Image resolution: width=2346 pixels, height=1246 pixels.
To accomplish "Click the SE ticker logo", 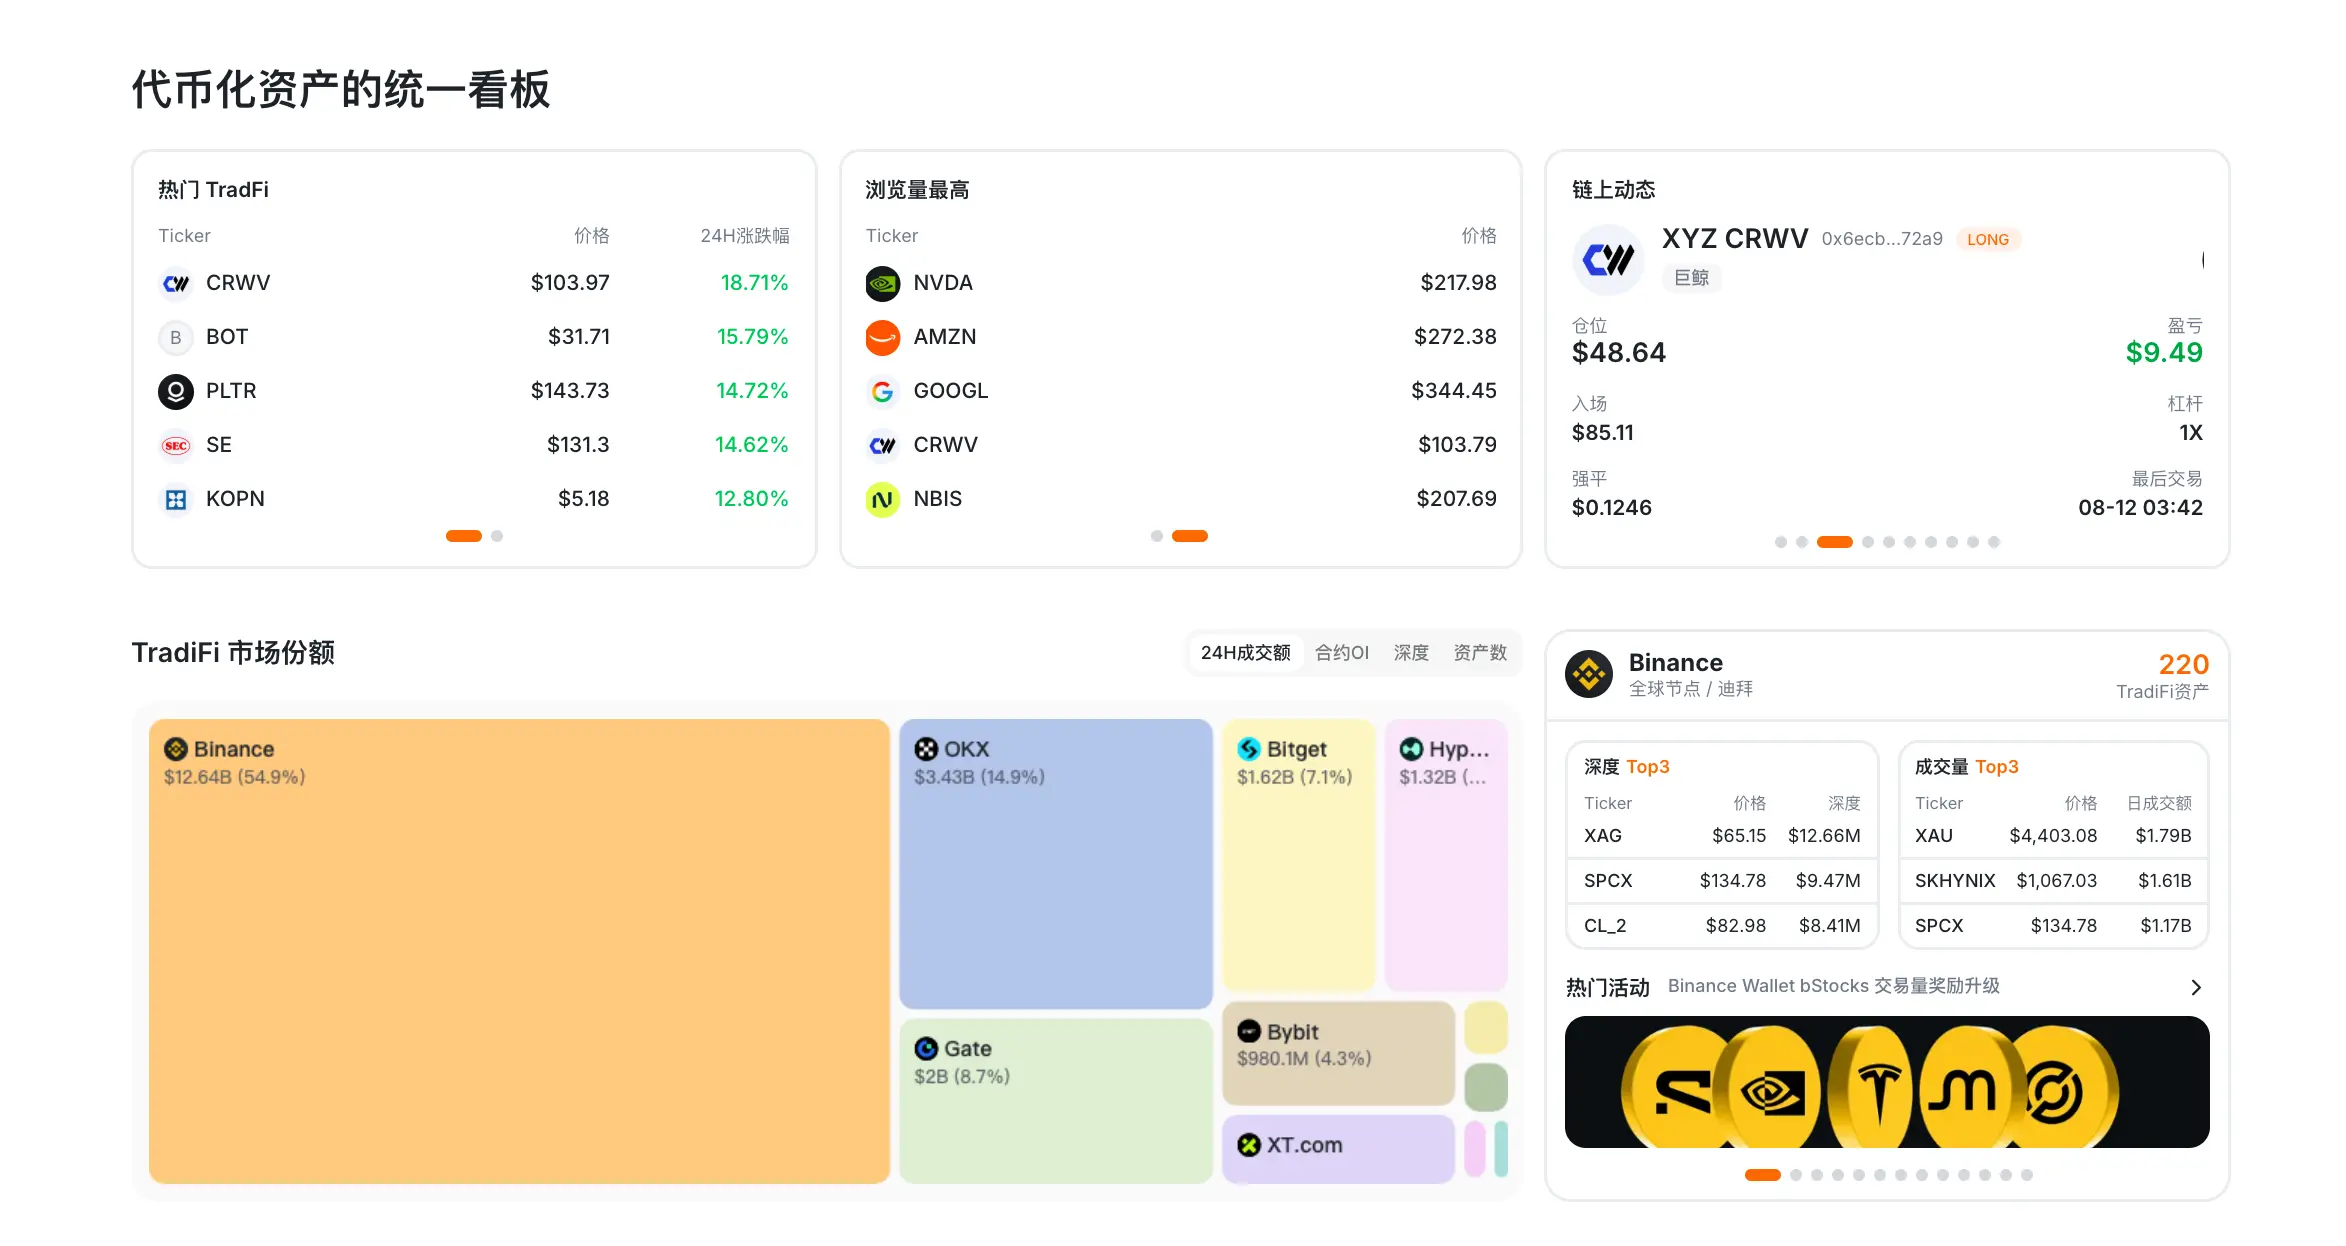I will pos(176,446).
